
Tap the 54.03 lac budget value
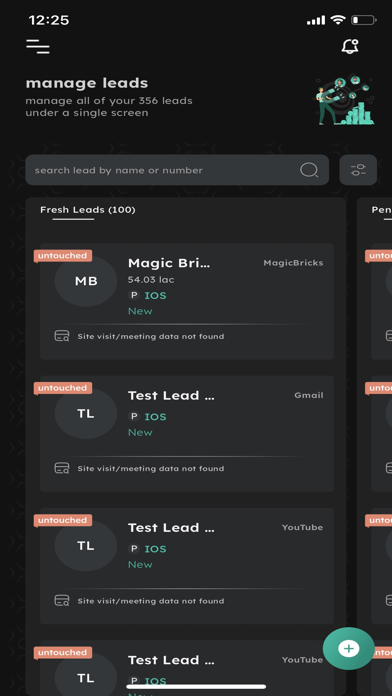[x=151, y=280]
